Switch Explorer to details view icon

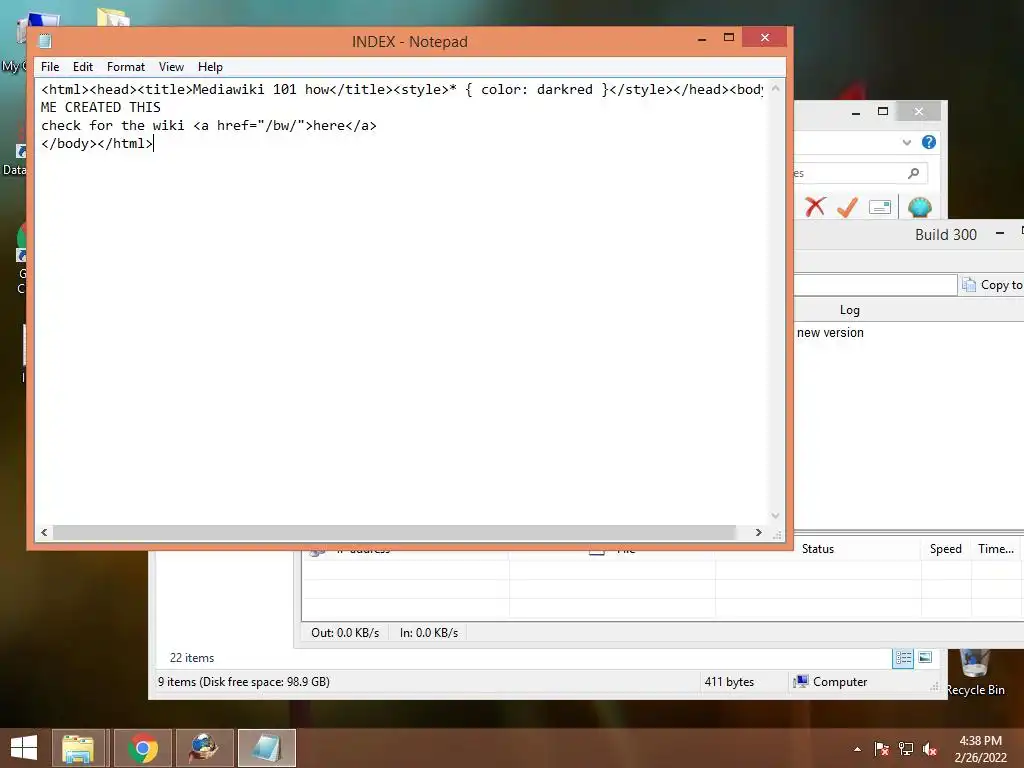point(903,658)
